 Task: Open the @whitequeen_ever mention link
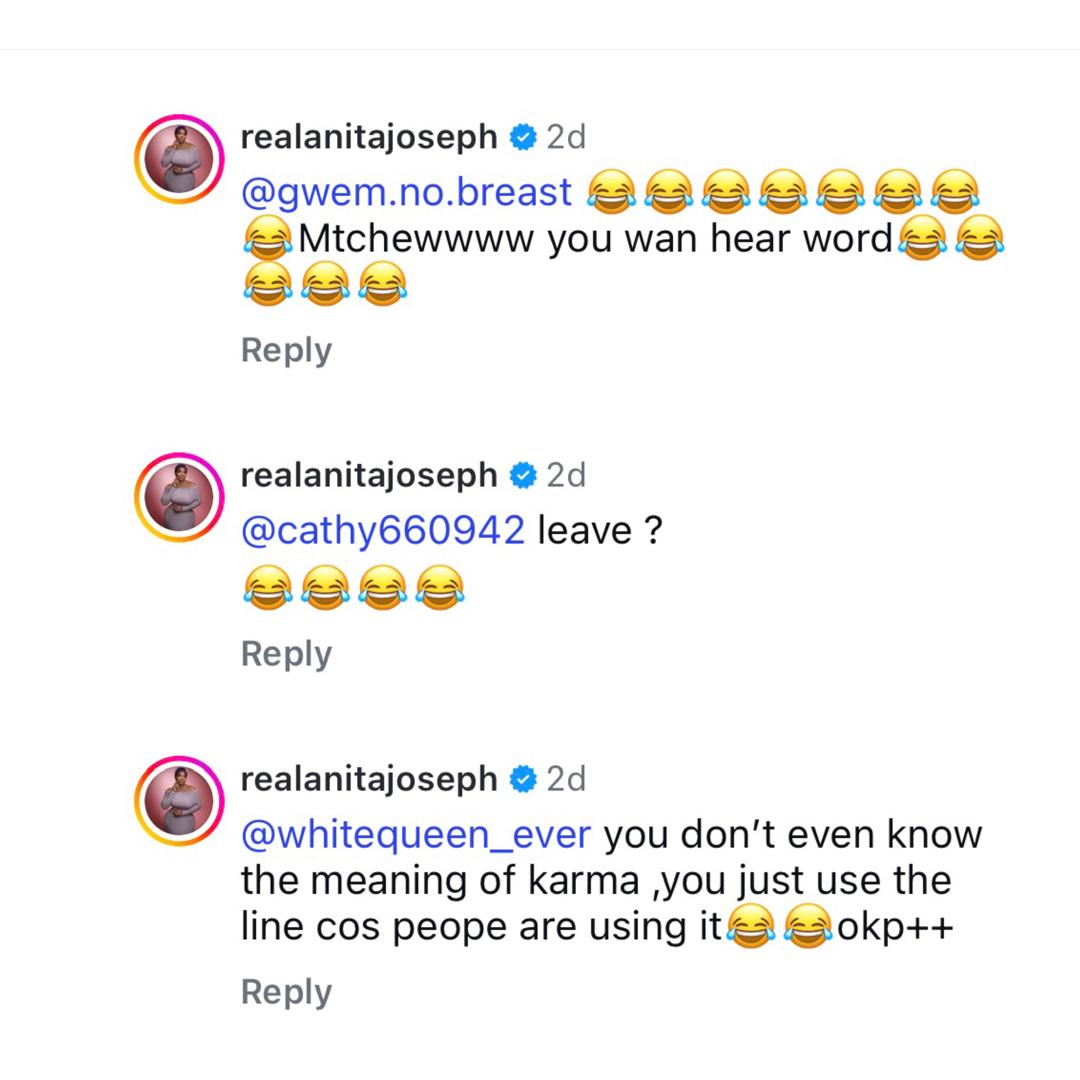coord(416,834)
